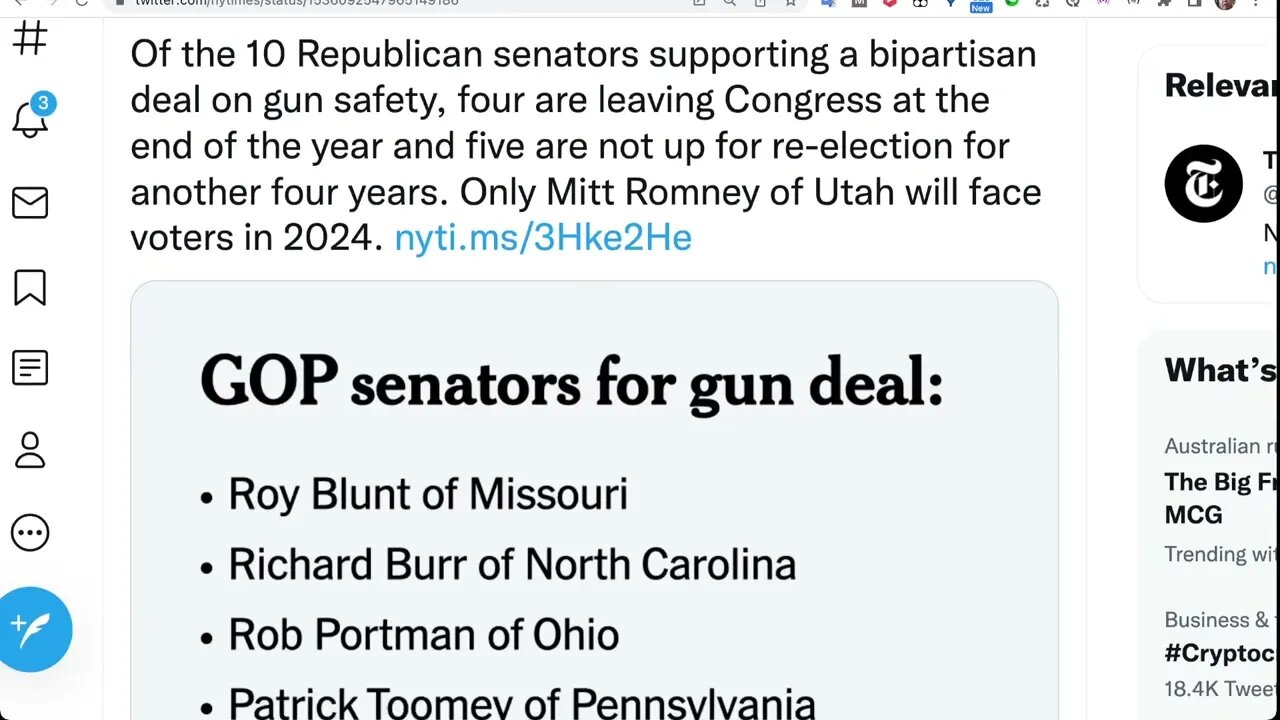The height and width of the screenshot is (720, 1280).
Task: Reload the page
Action: pos(82,3)
